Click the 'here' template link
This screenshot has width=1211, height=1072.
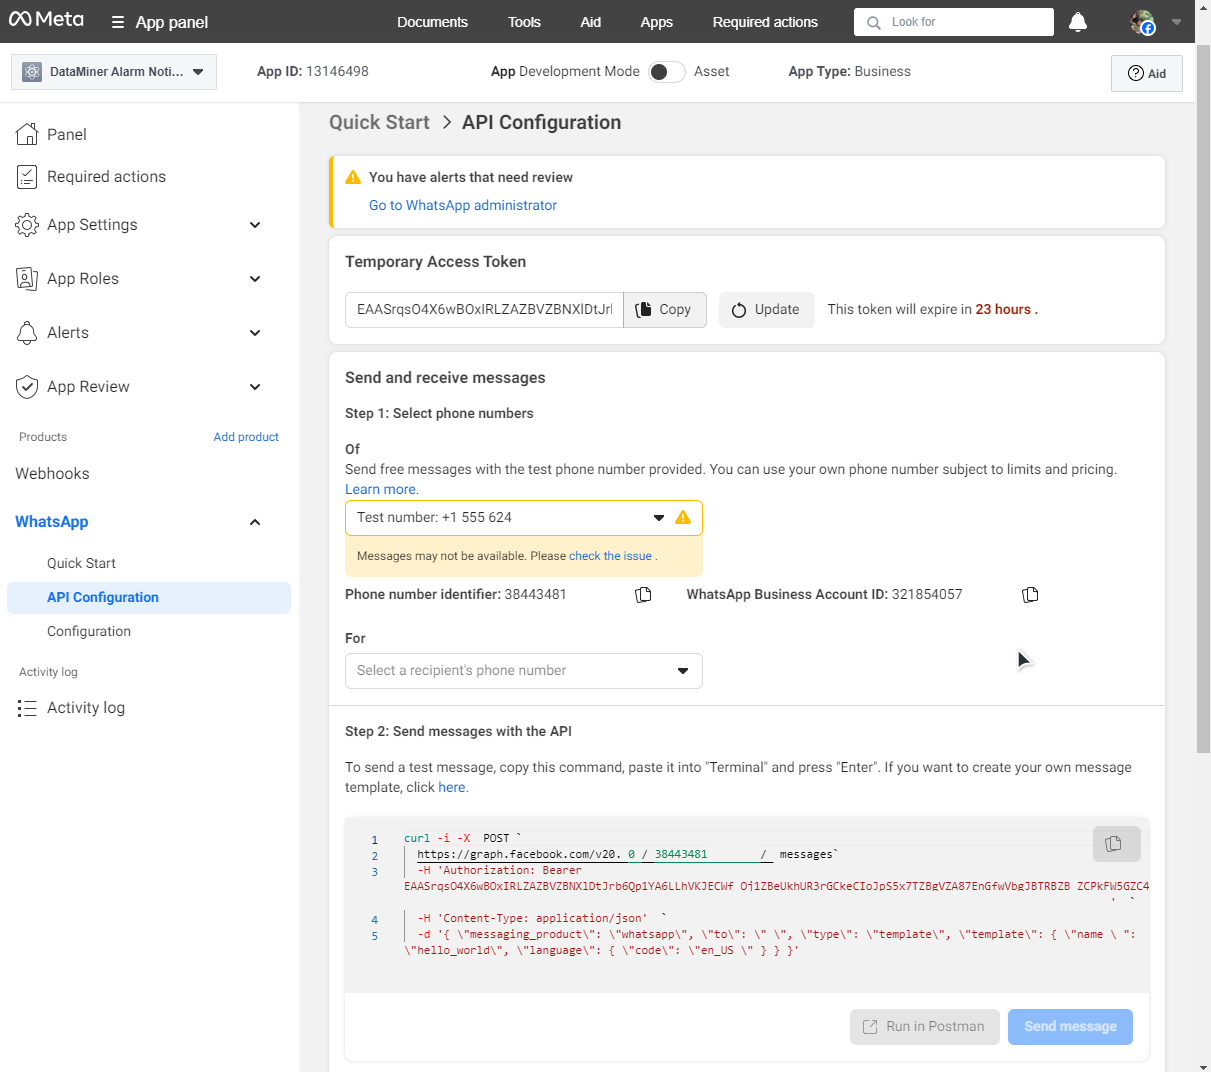coord(452,787)
